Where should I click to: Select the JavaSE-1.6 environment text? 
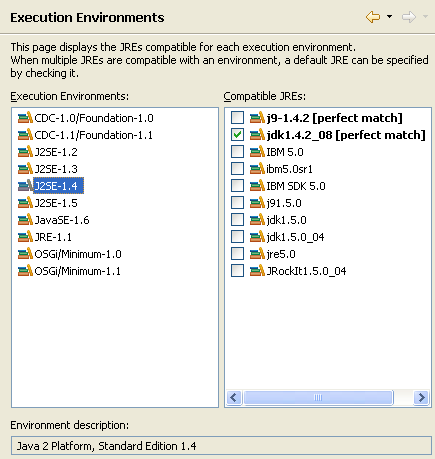click(62, 220)
